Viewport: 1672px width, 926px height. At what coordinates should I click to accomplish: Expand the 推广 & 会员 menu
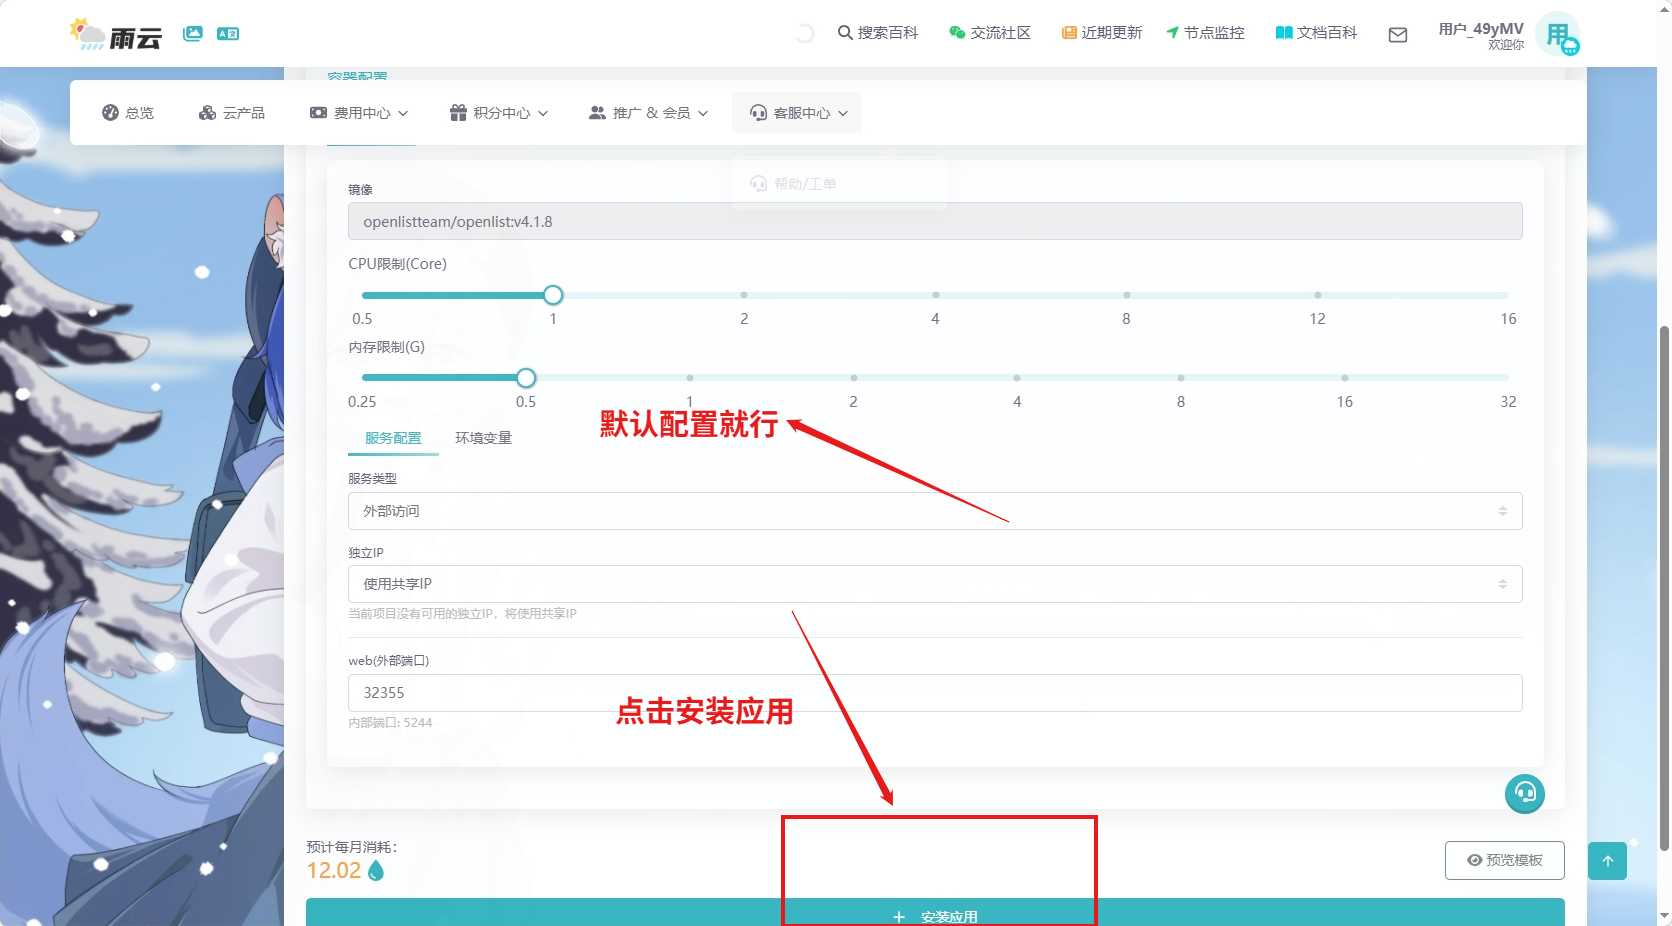(x=649, y=113)
